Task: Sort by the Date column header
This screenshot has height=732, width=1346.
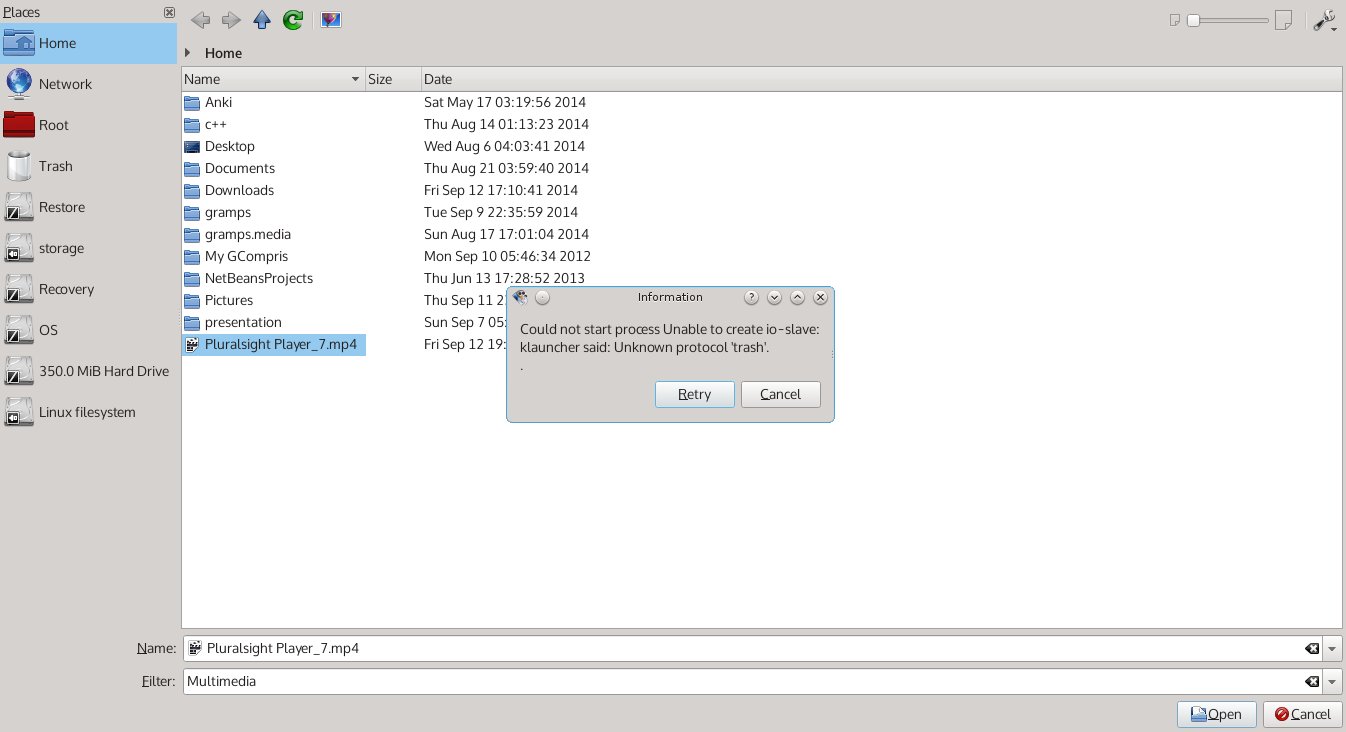Action: tap(880, 79)
